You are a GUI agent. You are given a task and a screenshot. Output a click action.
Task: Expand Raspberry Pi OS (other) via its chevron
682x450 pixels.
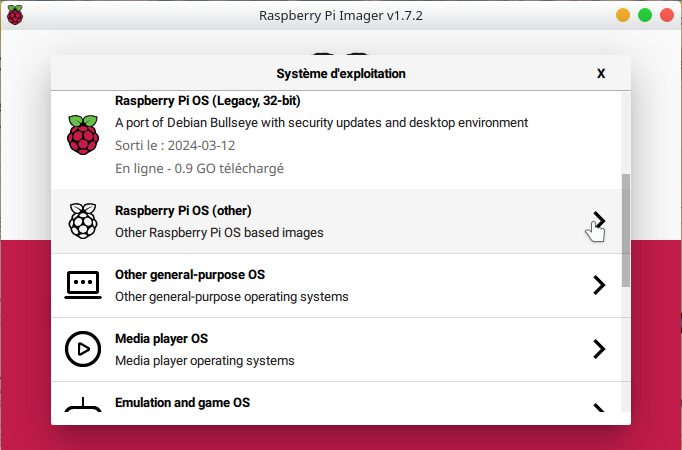coord(599,220)
